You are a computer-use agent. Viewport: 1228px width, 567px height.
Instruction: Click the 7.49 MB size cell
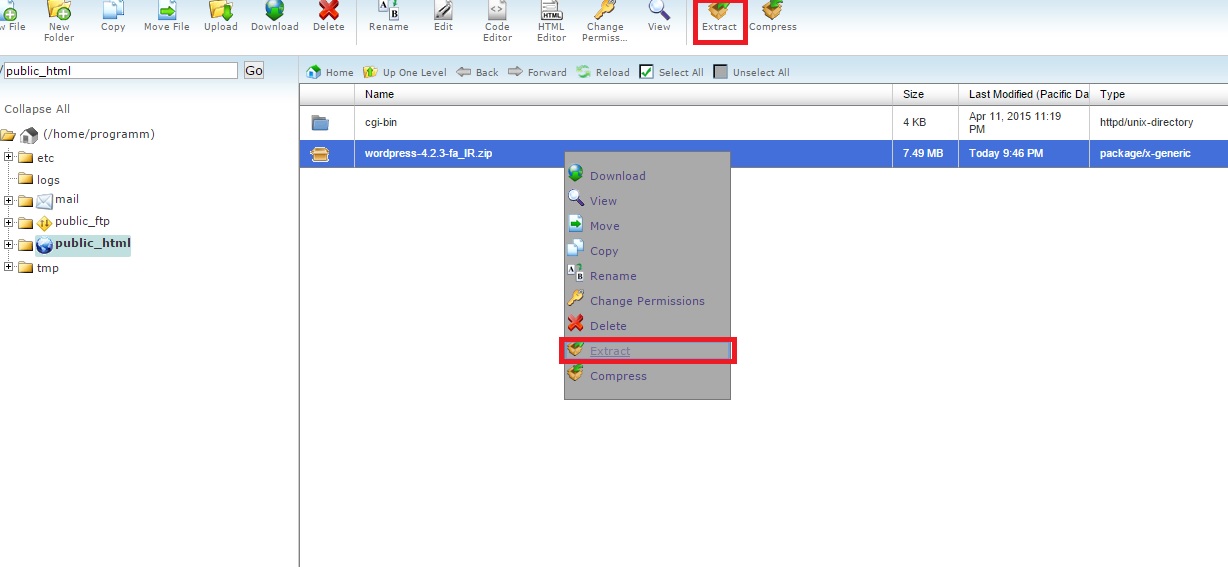tap(926, 154)
